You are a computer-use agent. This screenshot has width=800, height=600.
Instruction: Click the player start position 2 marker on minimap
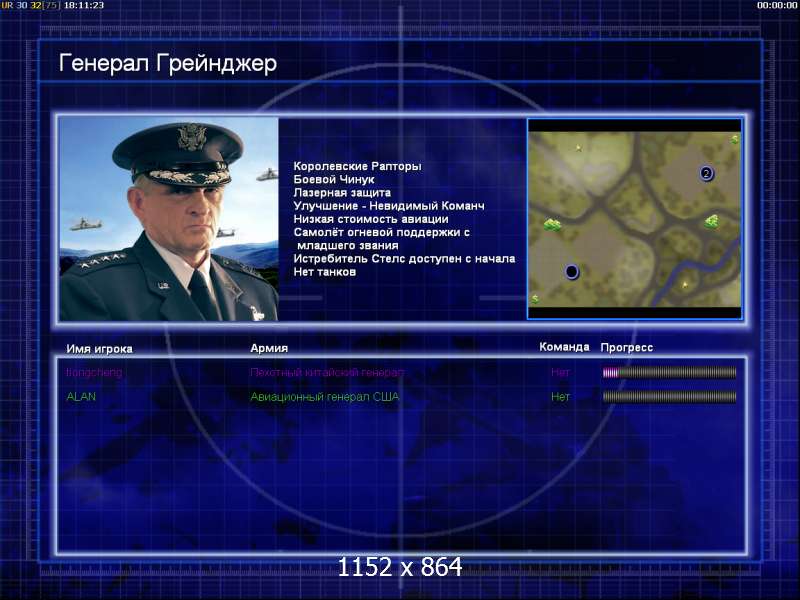click(706, 173)
